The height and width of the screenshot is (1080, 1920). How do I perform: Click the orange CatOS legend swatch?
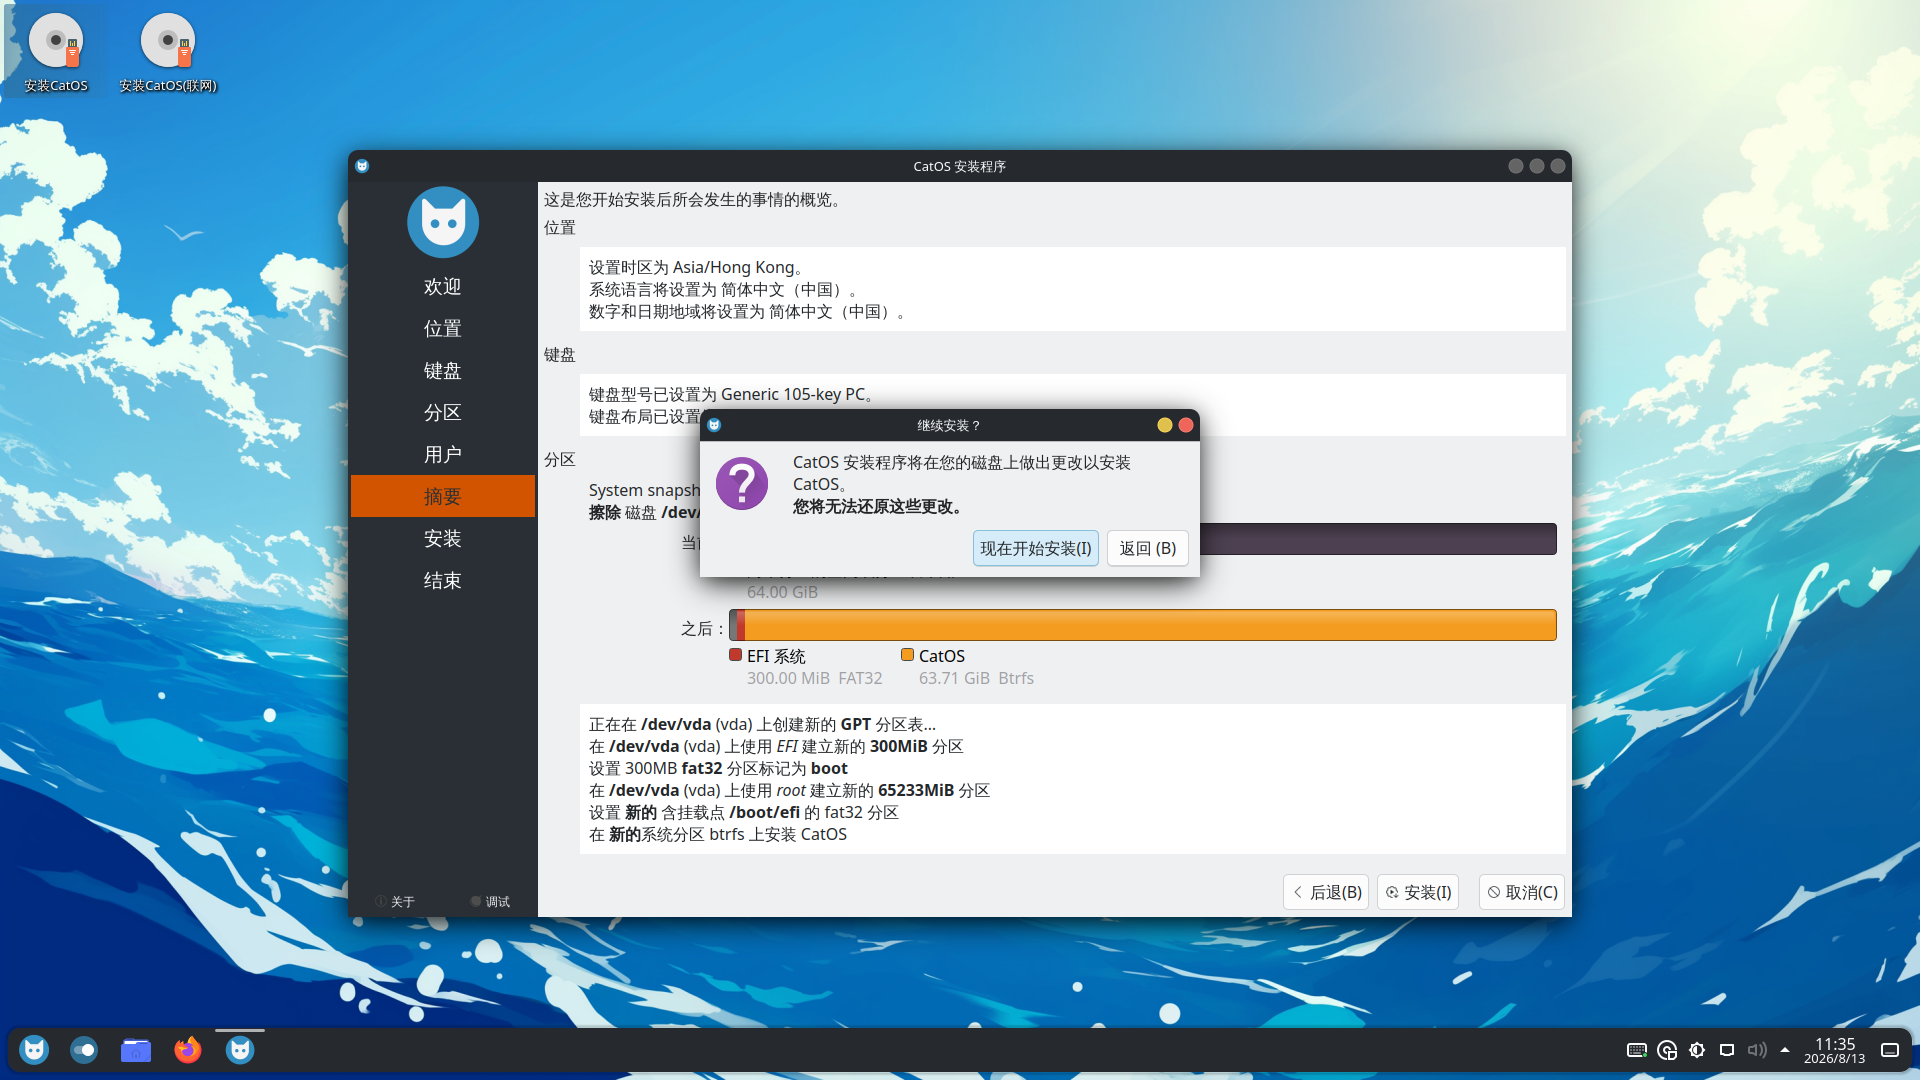tap(907, 655)
